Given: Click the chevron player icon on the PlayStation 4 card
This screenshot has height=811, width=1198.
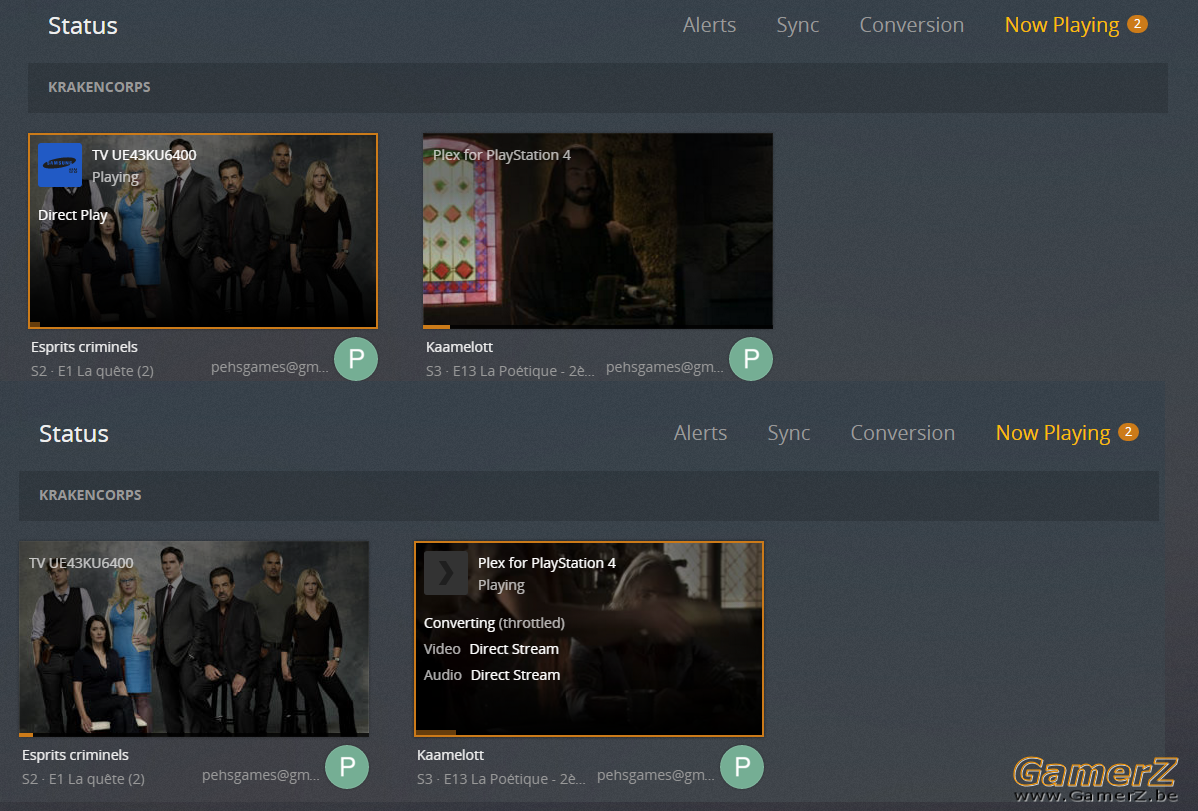Looking at the screenshot, I should tap(446, 573).
